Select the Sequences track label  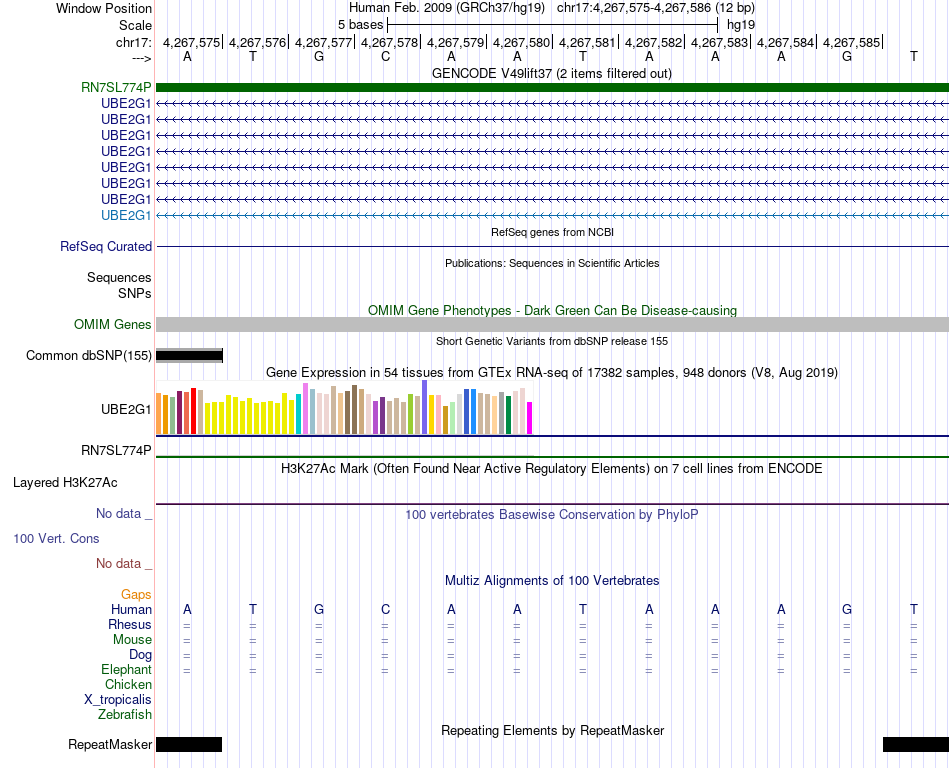119,277
